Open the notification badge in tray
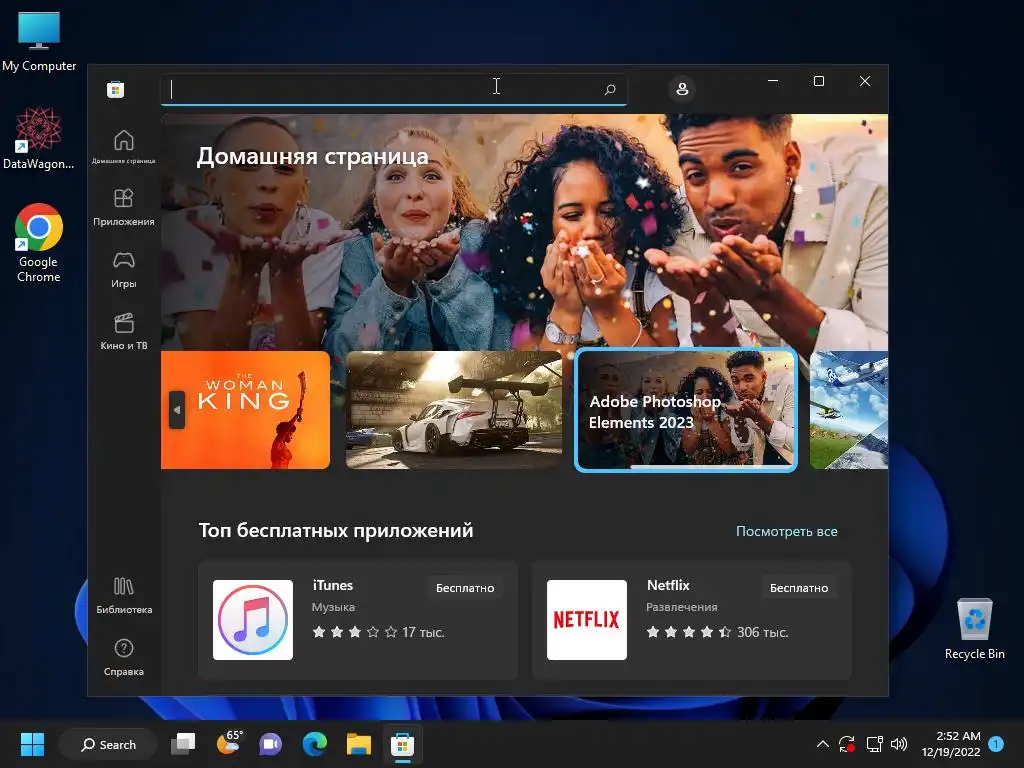1024x768 pixels. (x=996, y=743)
